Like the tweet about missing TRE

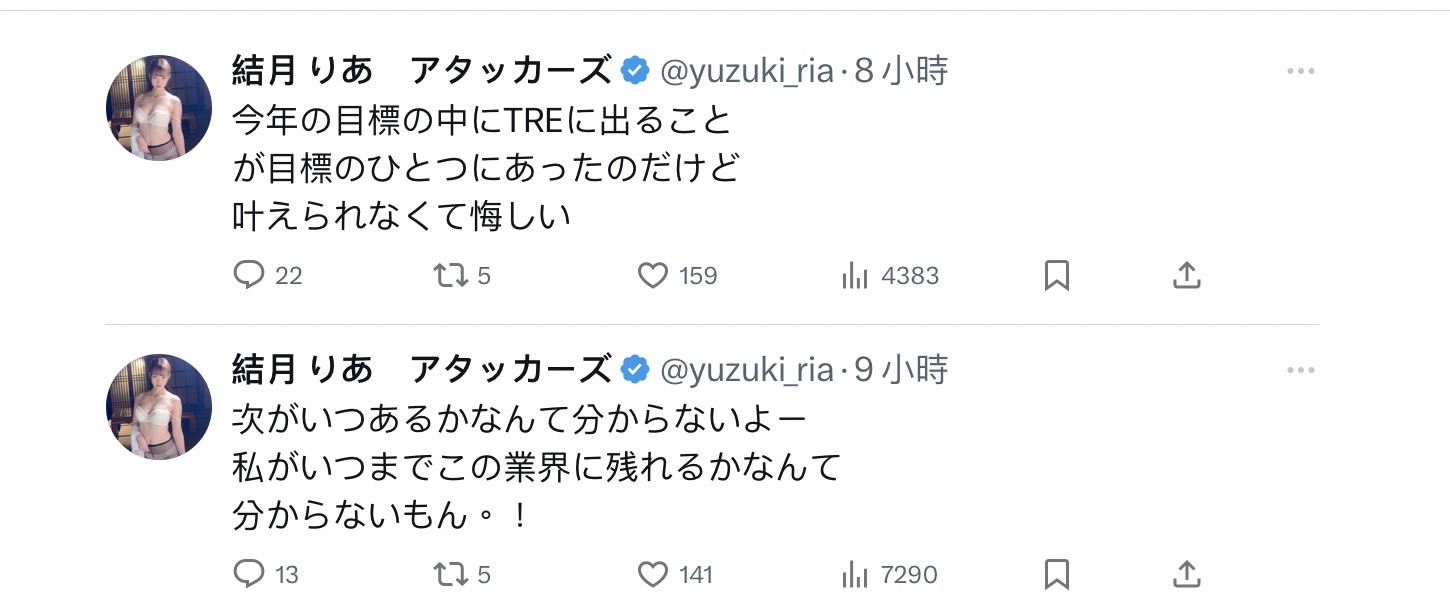(653, 275)
